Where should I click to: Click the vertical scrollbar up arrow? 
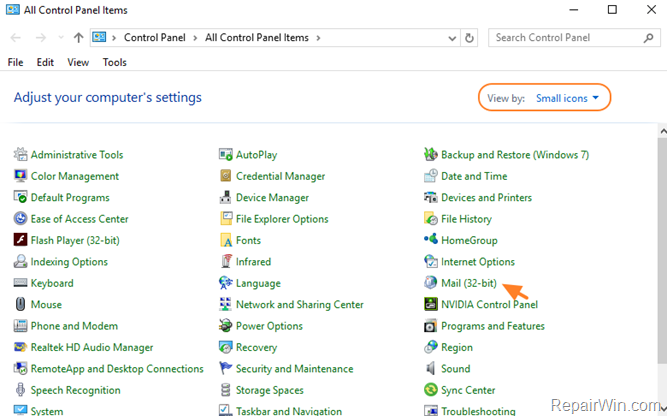pos(663,131)
